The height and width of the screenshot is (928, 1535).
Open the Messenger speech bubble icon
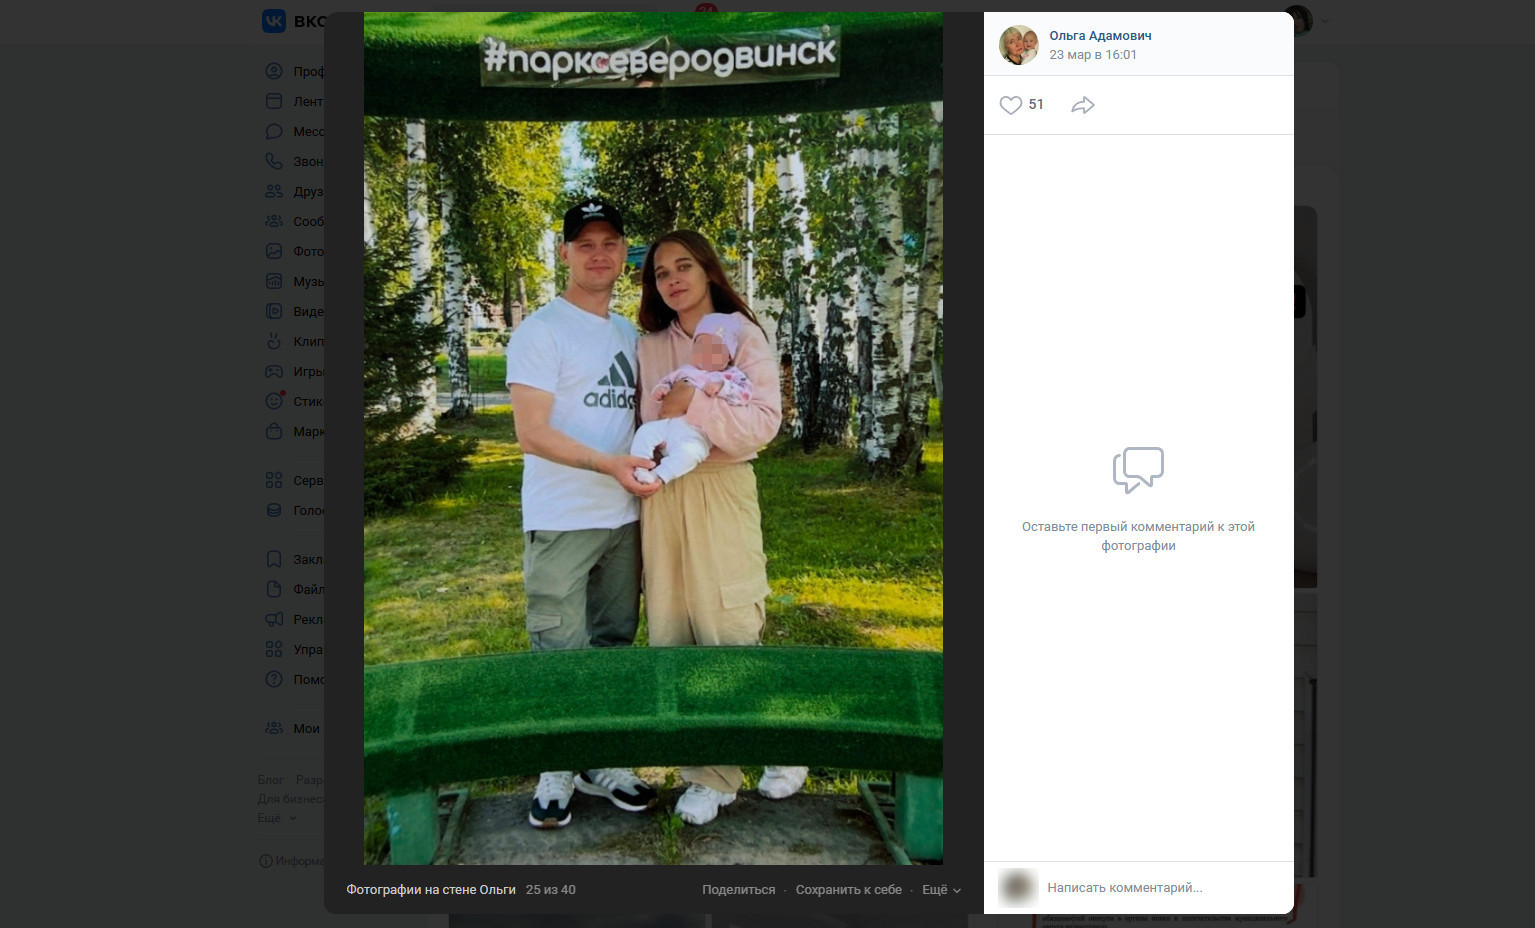pos(274,131)
